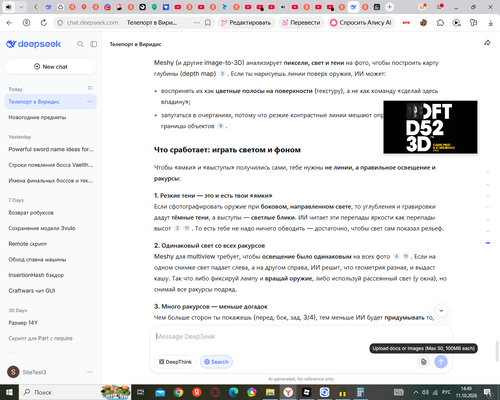Click the DeepSeek logo
This screenshot has width=500, height=400.
pyautogui.click(x=34, y=44)
